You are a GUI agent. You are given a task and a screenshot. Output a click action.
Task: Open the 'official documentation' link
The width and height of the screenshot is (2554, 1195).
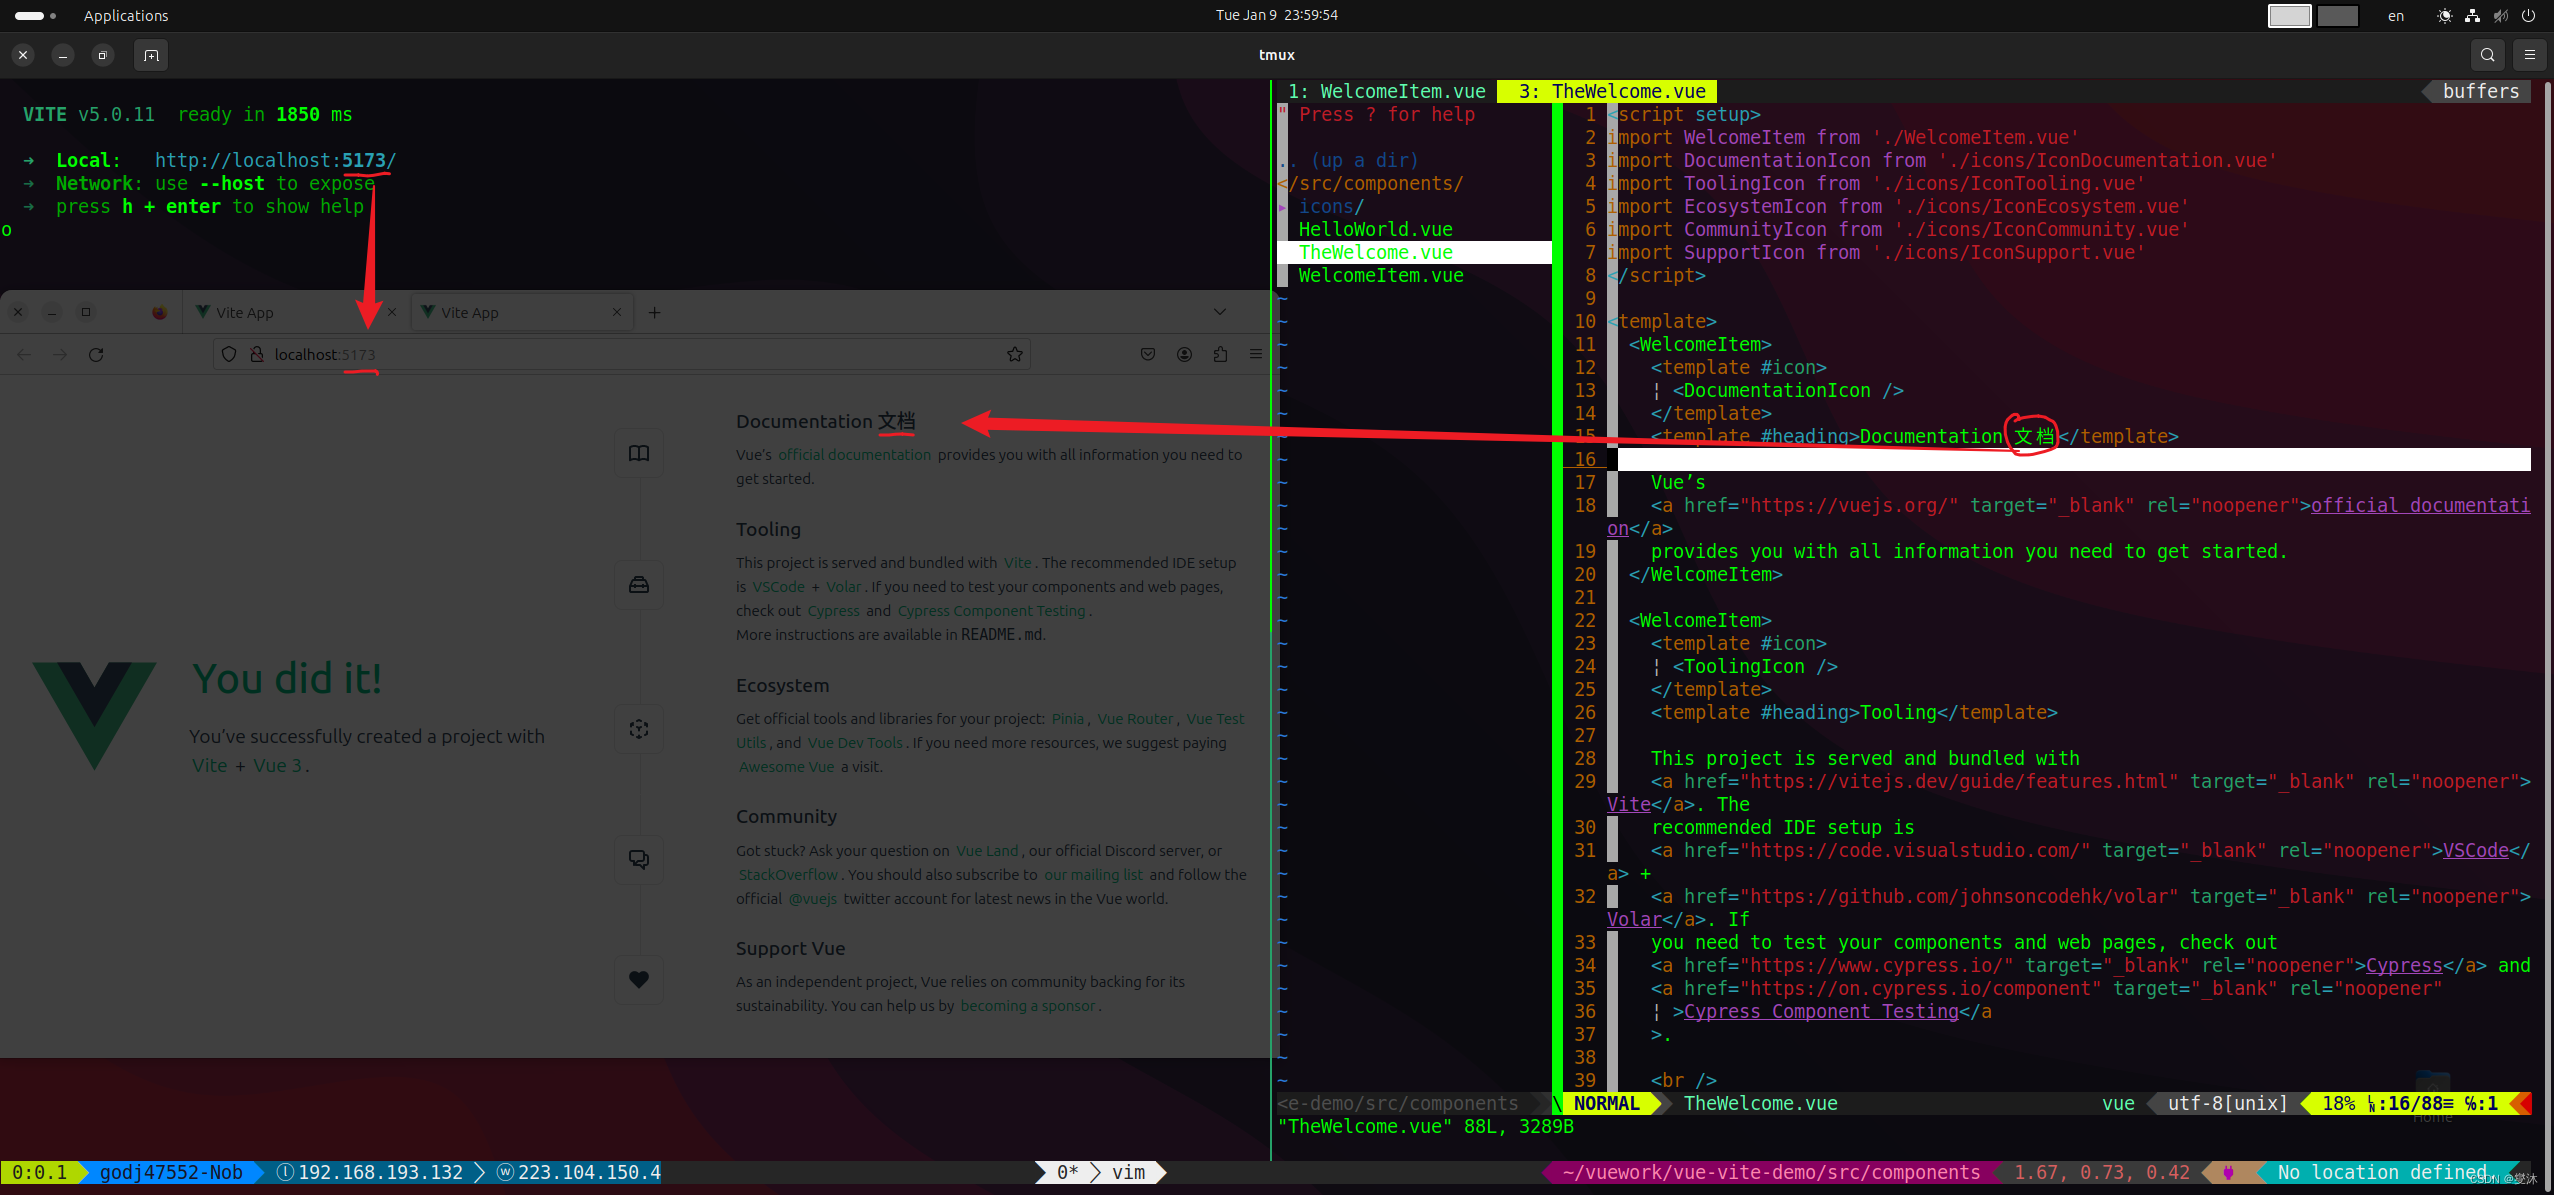[x=854, y=455]
